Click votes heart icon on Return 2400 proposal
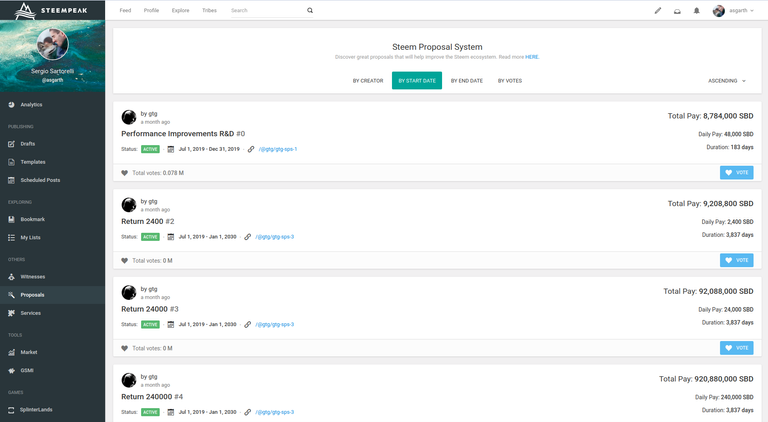This screenshot has width=768, height=422. [124, 260]
